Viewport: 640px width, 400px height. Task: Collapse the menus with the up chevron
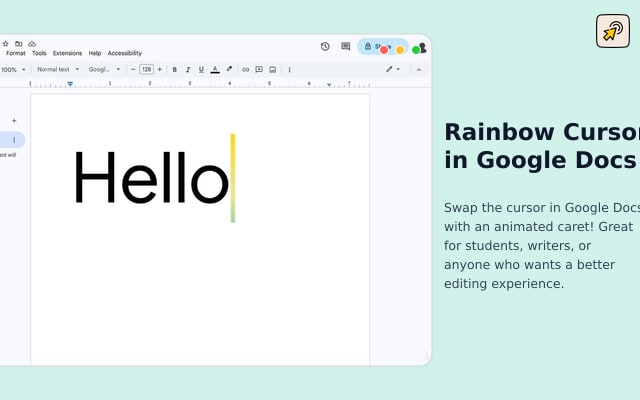coord(419,70)
